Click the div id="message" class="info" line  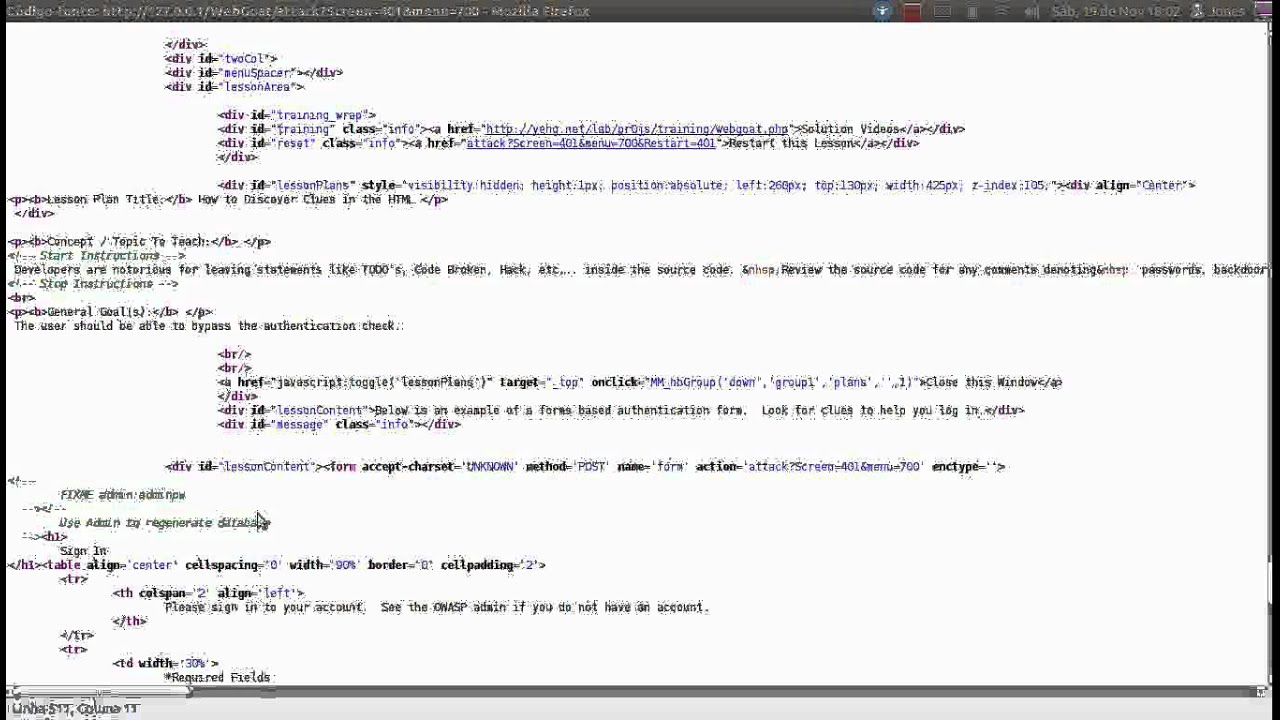click(x=339, y=424)
